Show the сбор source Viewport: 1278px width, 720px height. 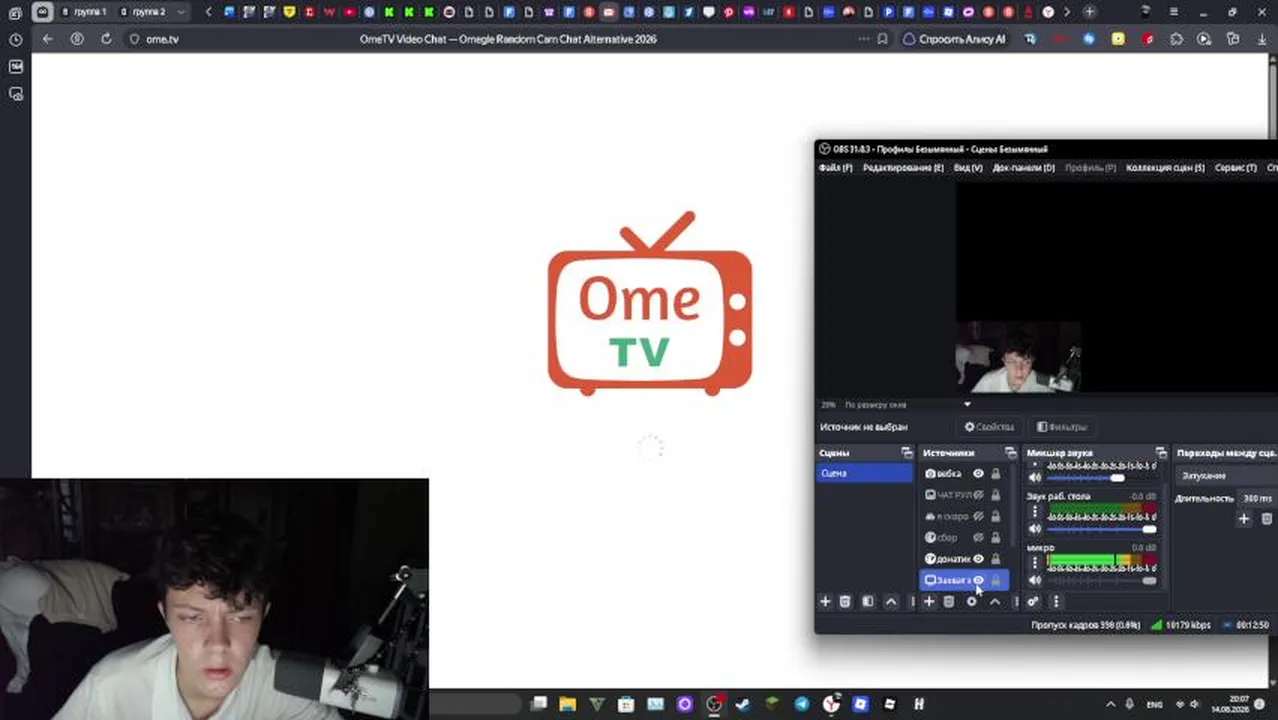[x=979, y=537]
